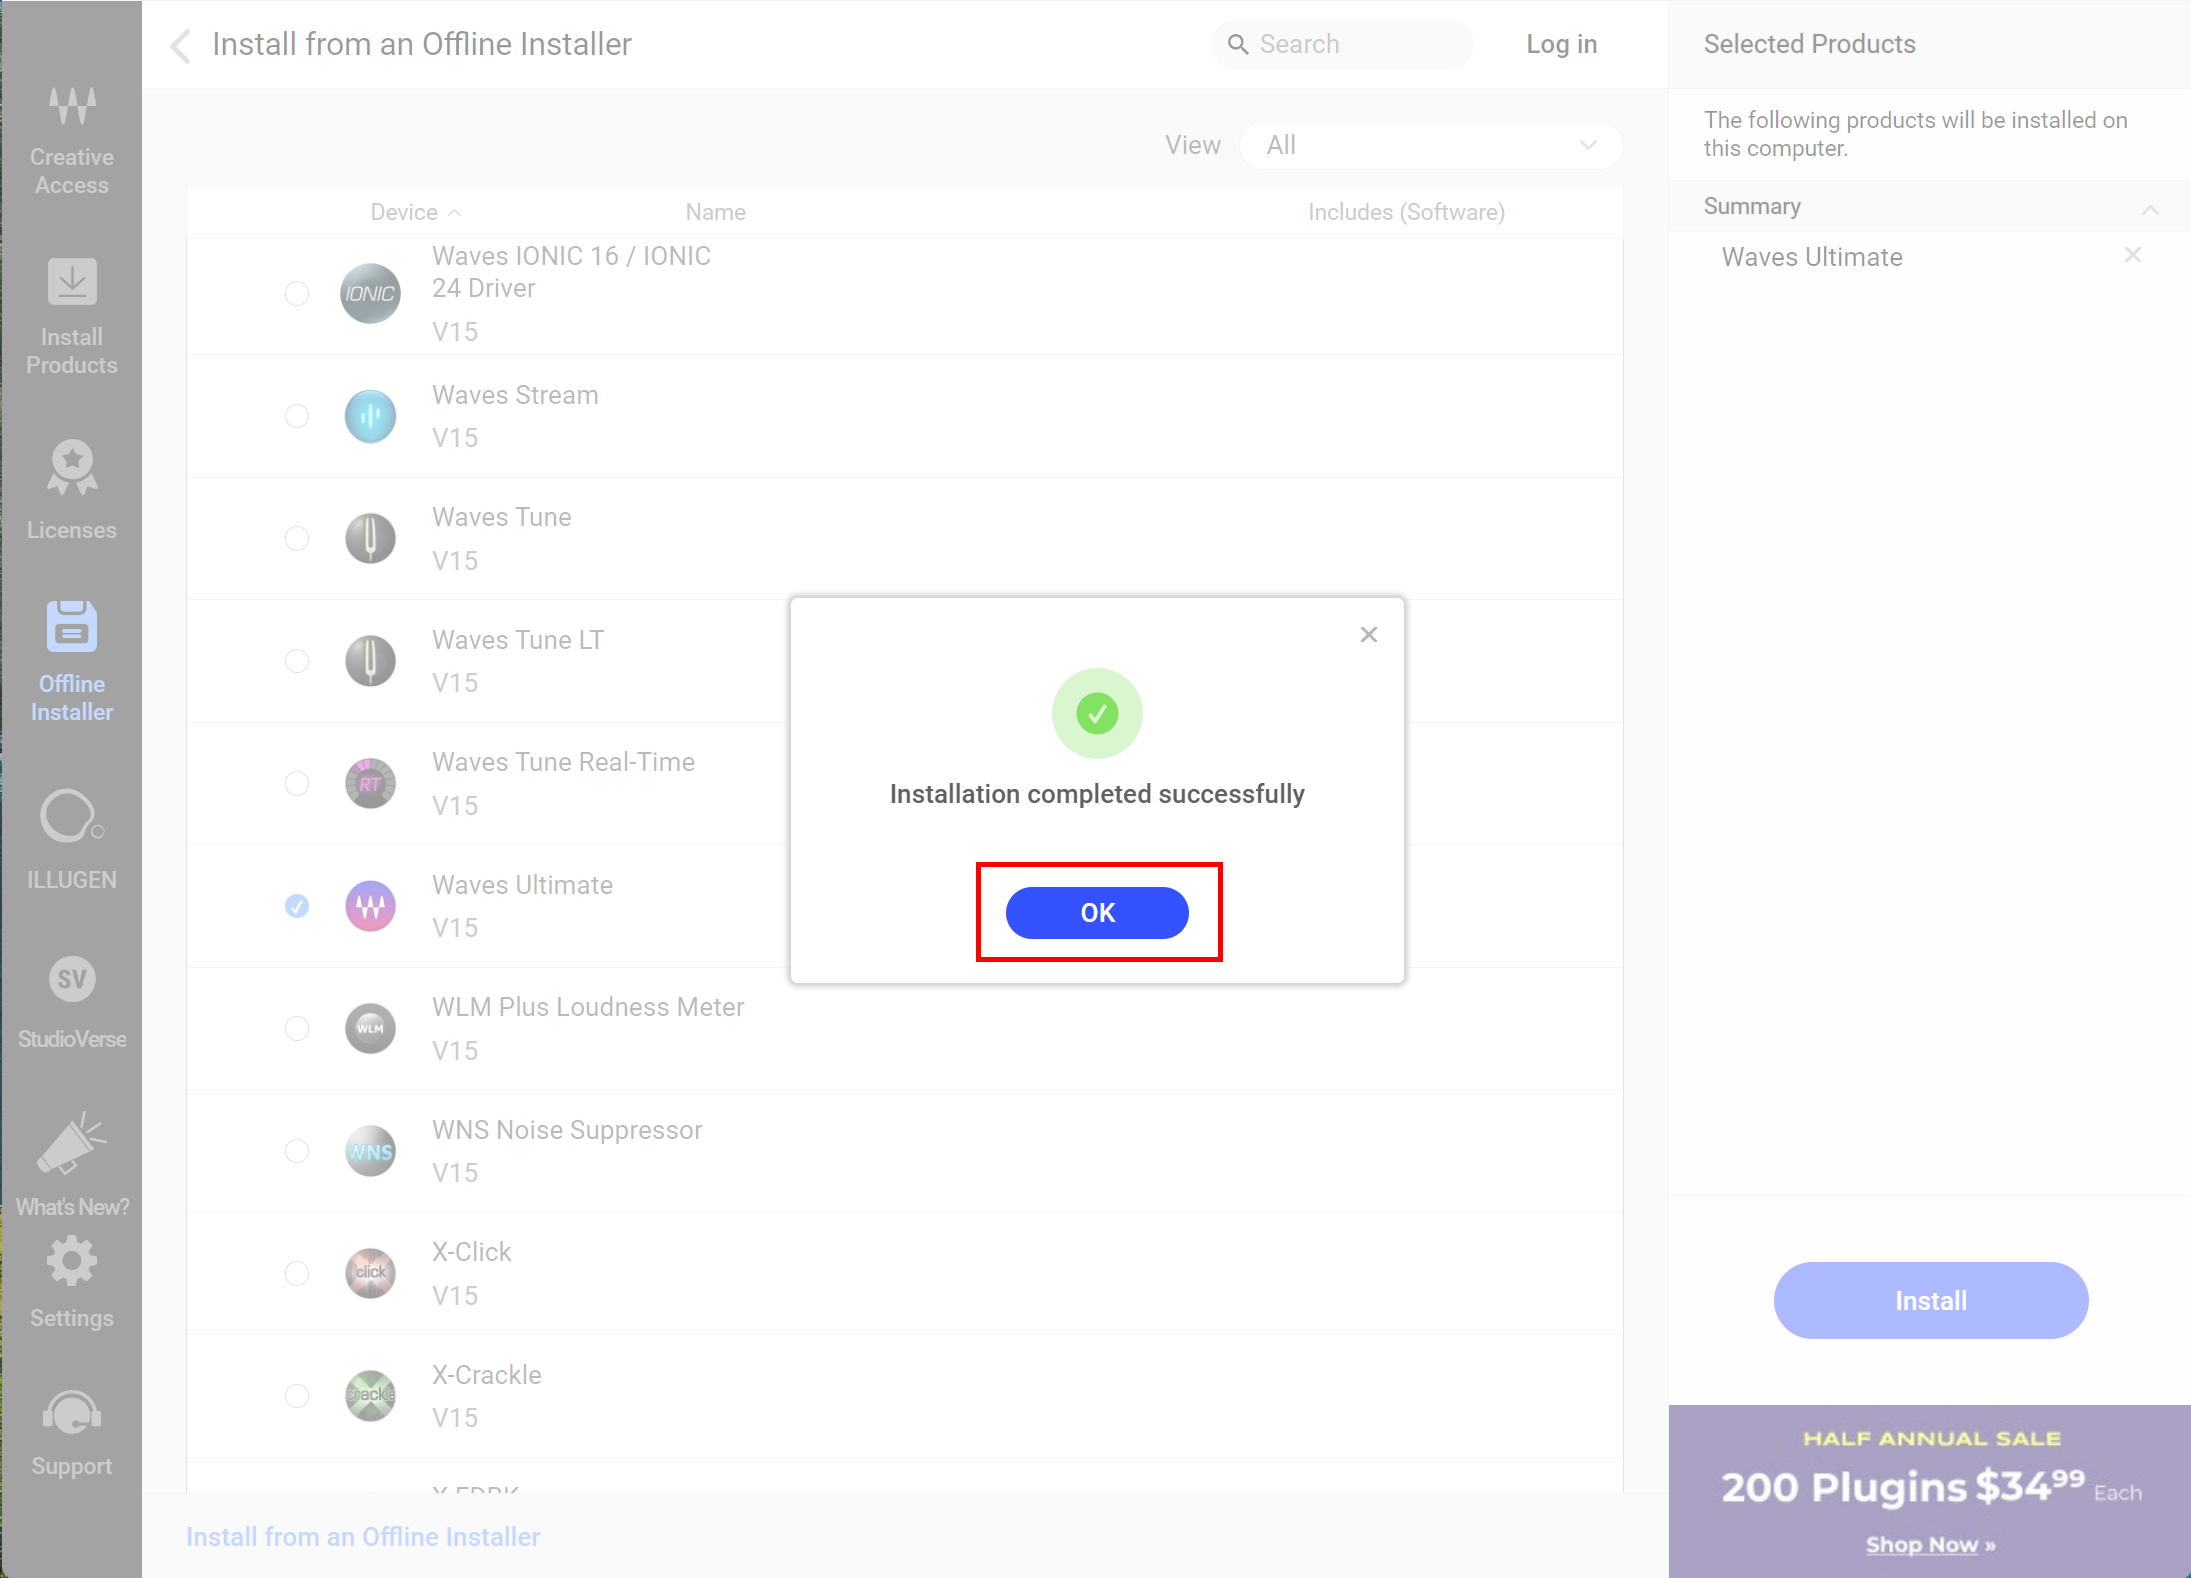The width and height of the screenshot is (2191, 1578).
Task: Click the Waves IONIC driver icon
Action: pos(370,293)
